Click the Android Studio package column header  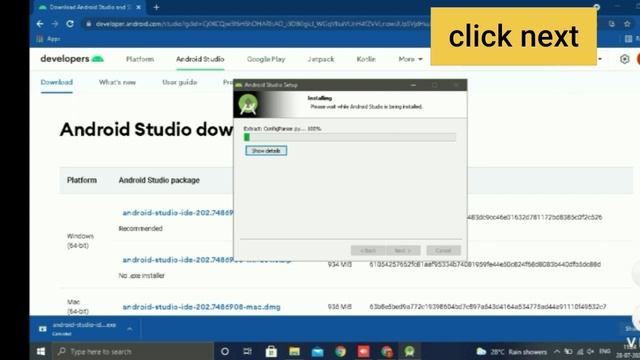click(x=159, y=180)
